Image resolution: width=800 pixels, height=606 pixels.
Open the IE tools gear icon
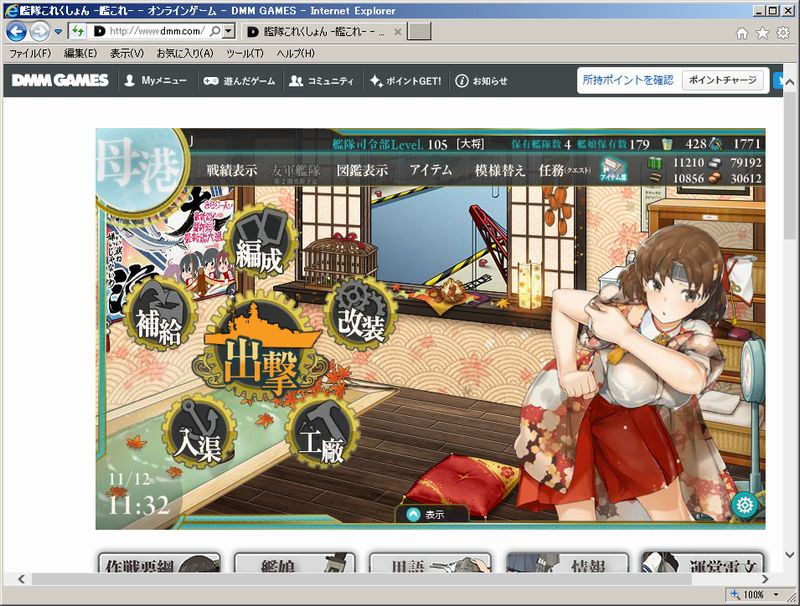coord(783,33)
